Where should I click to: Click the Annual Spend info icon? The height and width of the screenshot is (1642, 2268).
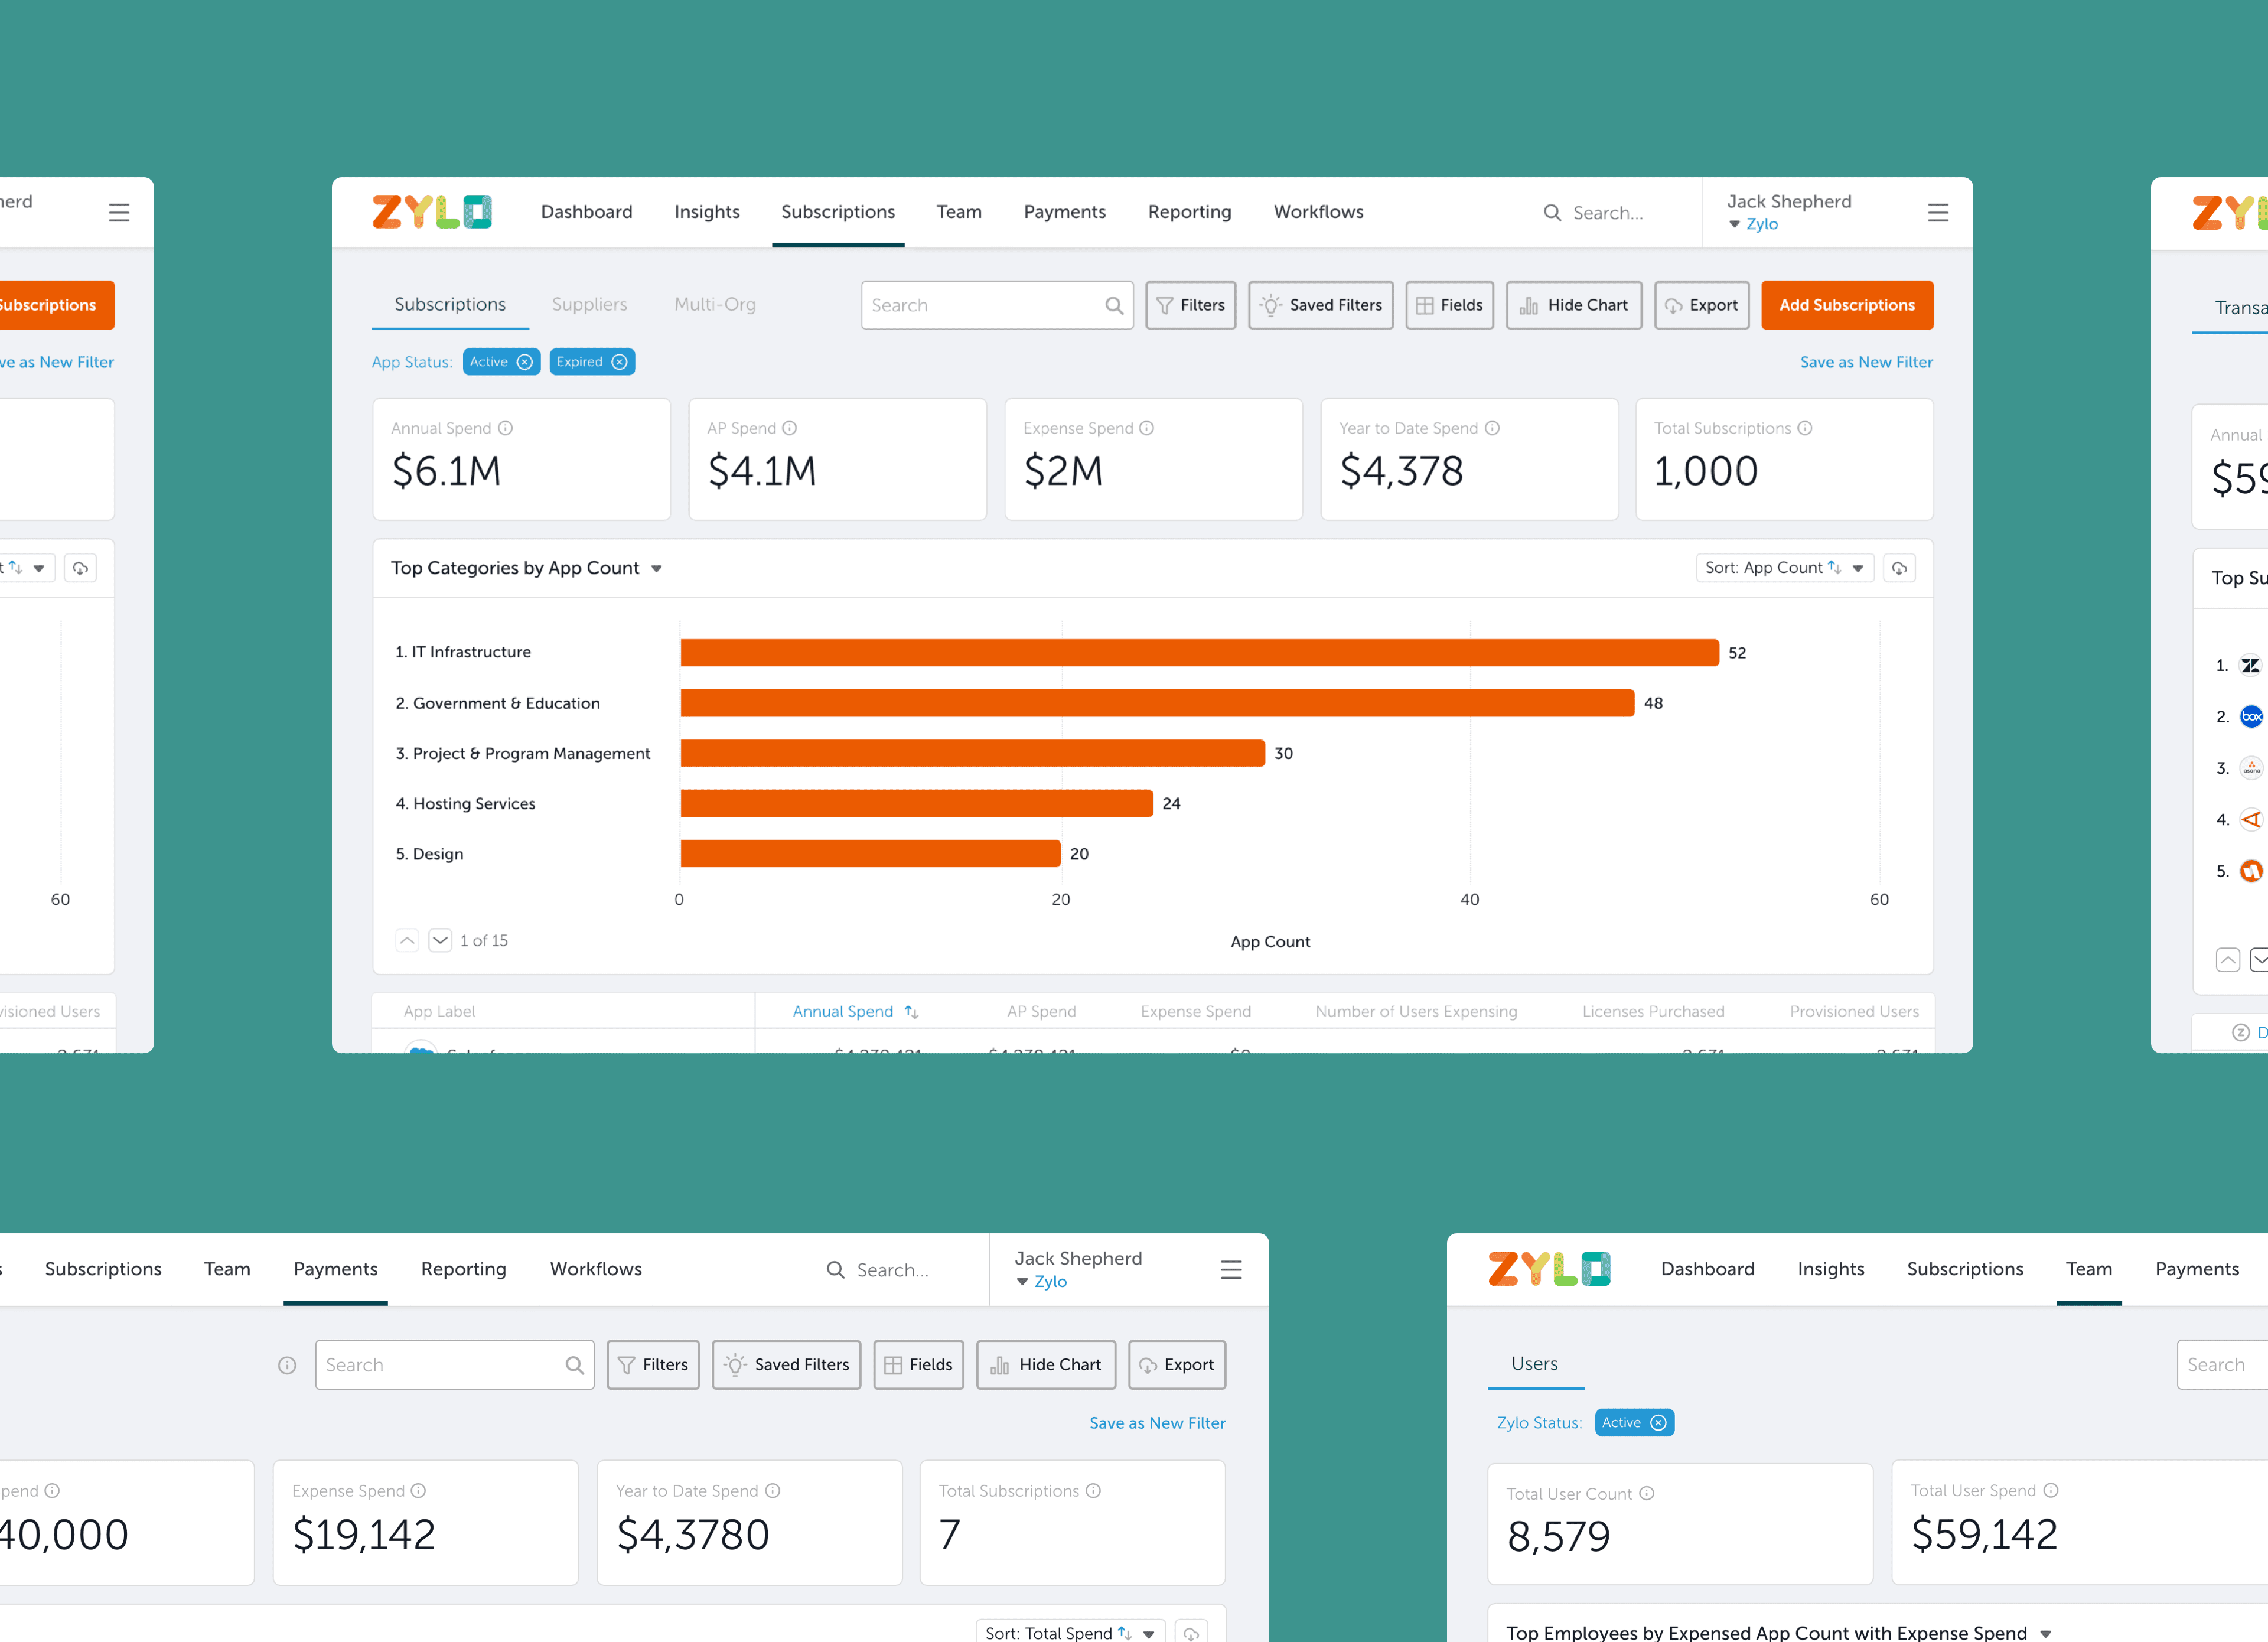(x=506, y=428)
